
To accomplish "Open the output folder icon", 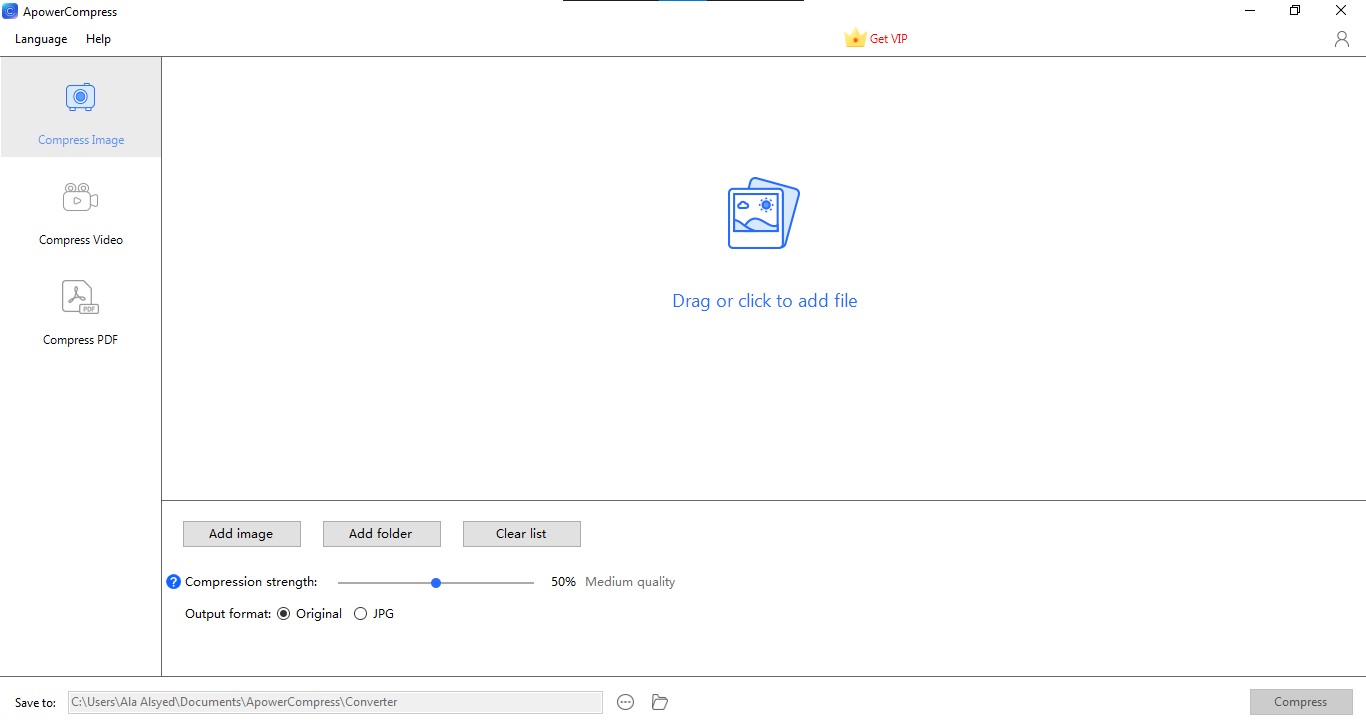I will click(x=660, y=702).
